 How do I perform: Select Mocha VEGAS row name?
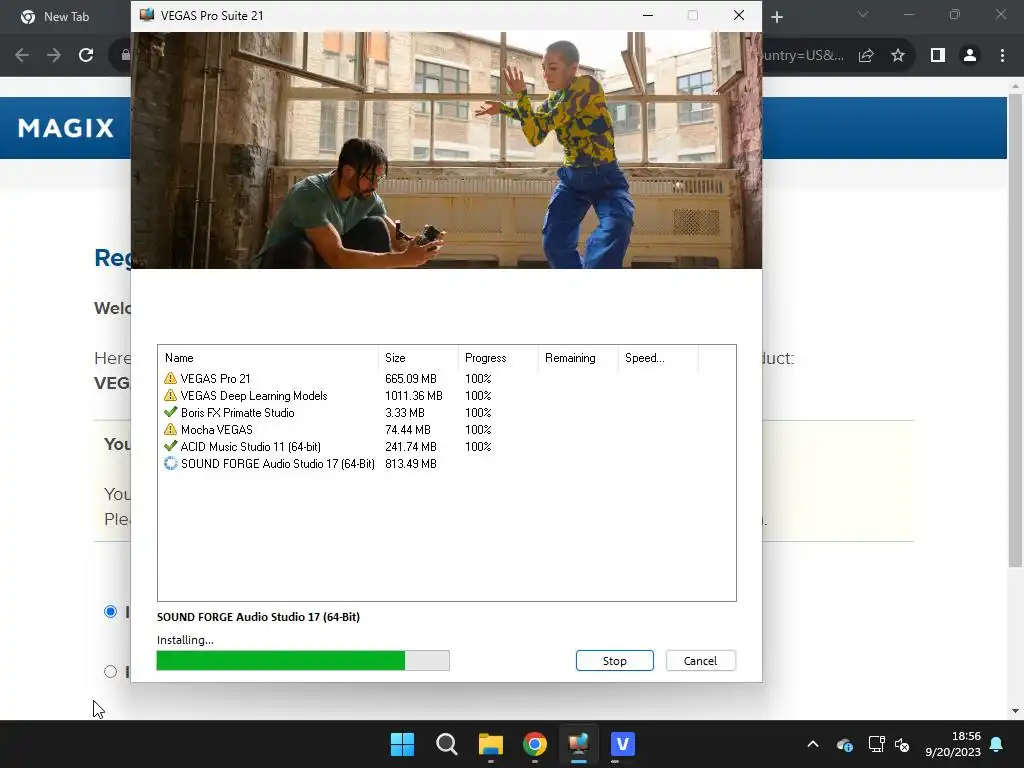click(x=217, y=430)
